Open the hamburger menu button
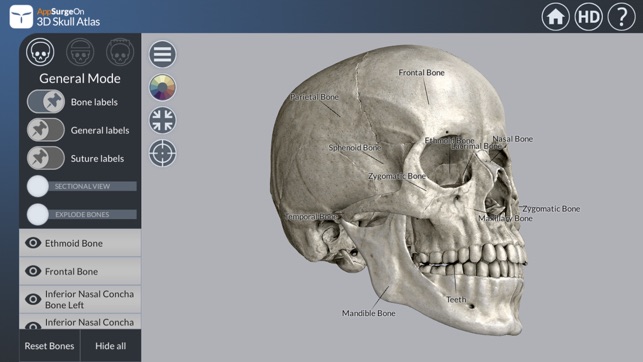 162,54
